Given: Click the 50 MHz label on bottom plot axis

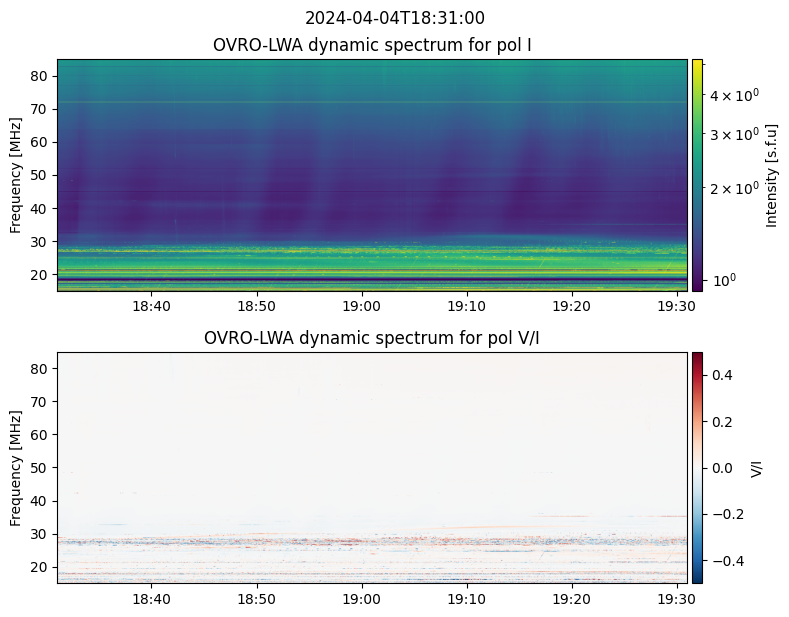Looking at the screenshot, I should coord(39,468).
